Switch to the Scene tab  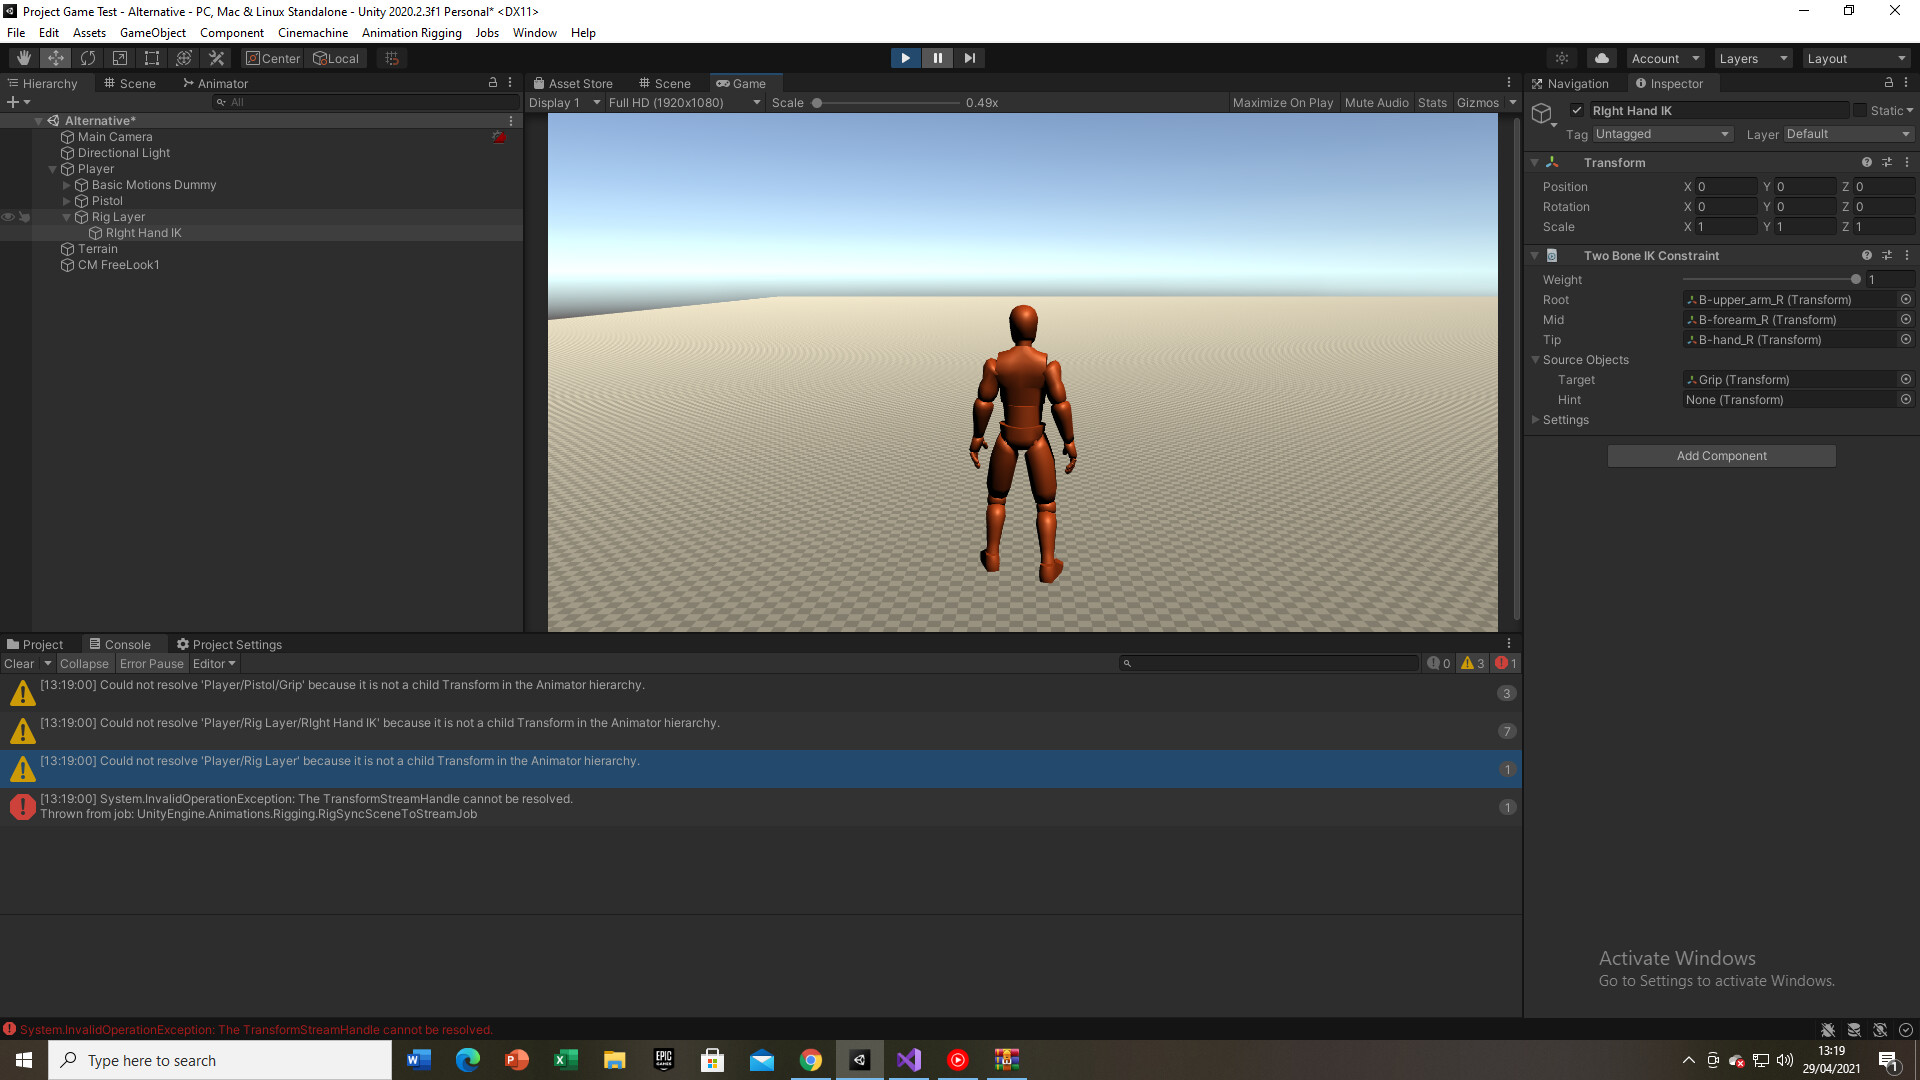664,83
